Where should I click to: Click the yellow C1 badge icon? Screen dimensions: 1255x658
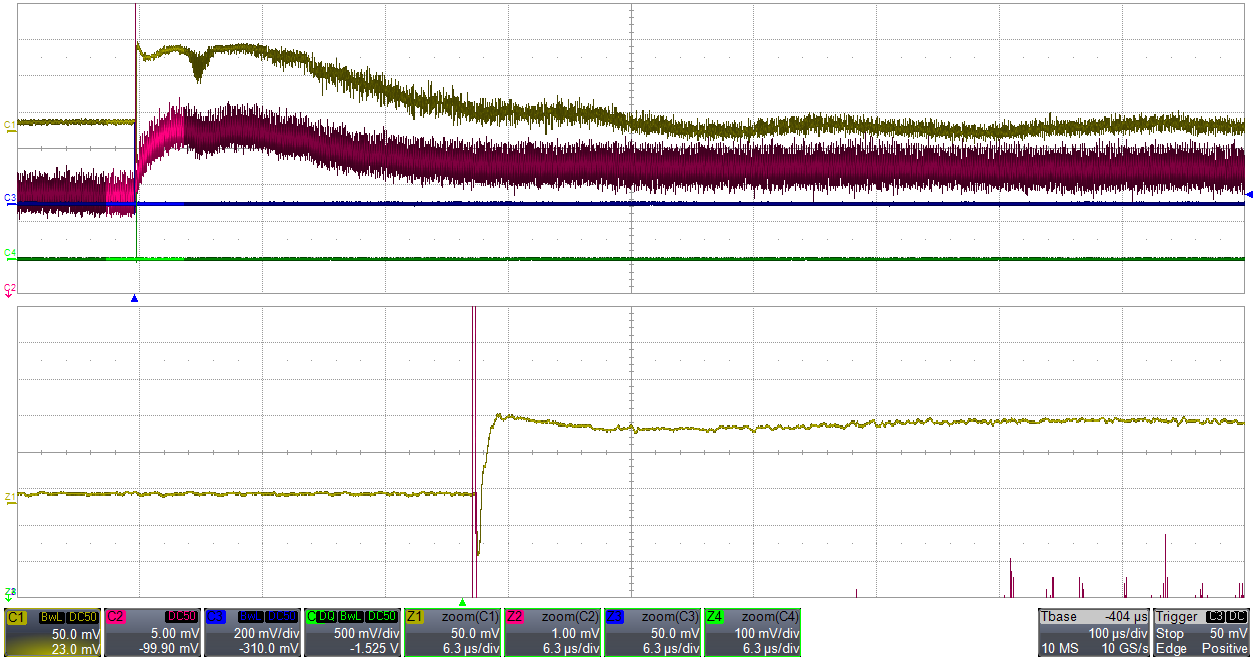tap(16, 617)
